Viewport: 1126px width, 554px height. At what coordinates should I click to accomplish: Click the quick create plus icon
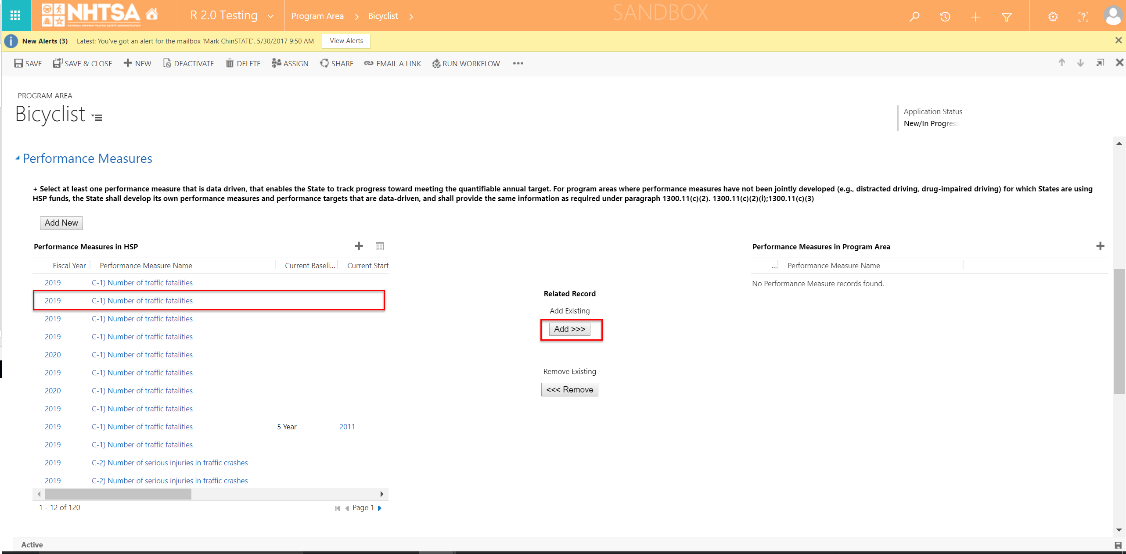click(975, 17)
